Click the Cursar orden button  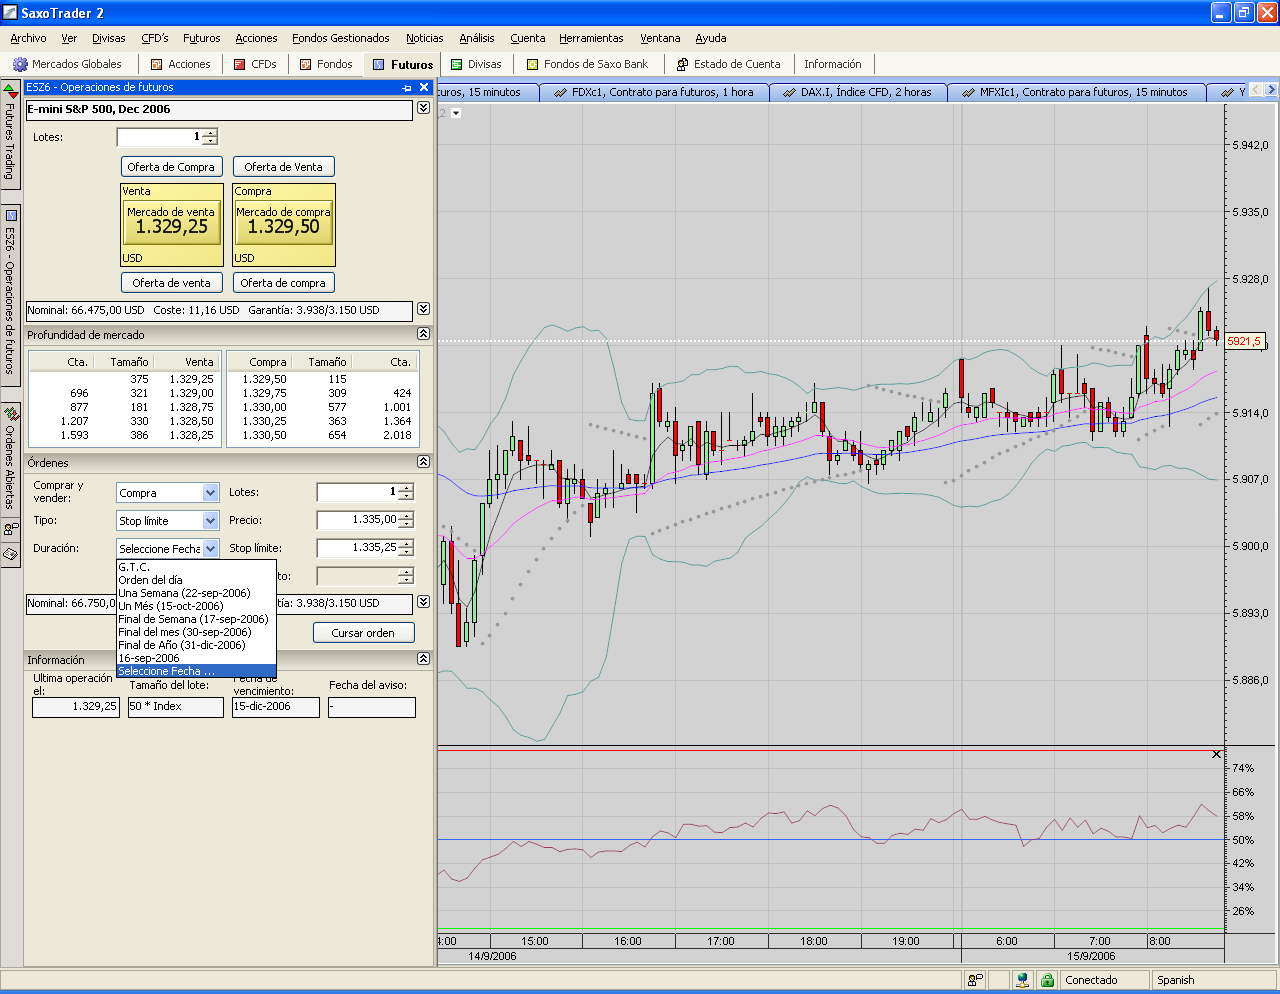click(x=363, y=633)
